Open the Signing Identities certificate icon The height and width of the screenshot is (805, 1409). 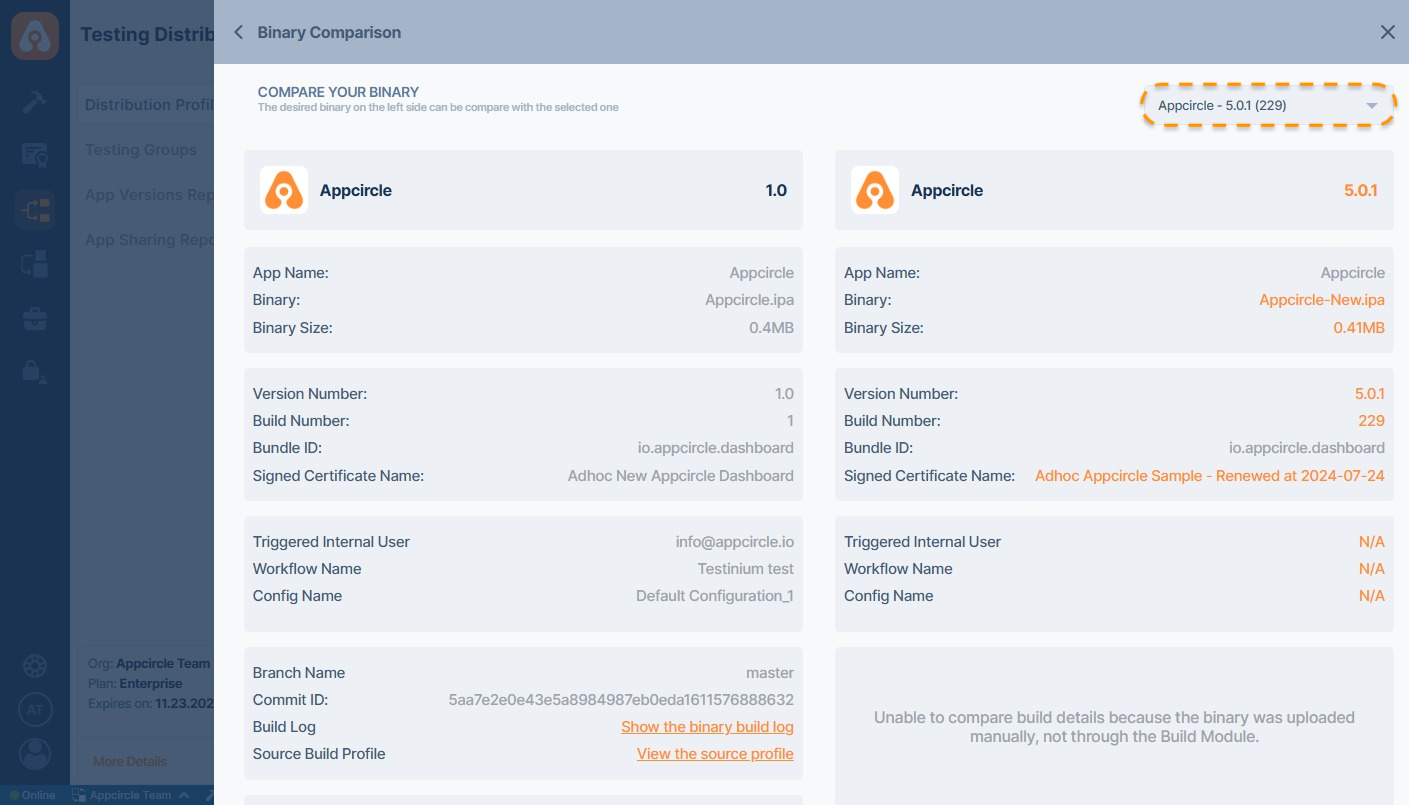tap(35, 155)
